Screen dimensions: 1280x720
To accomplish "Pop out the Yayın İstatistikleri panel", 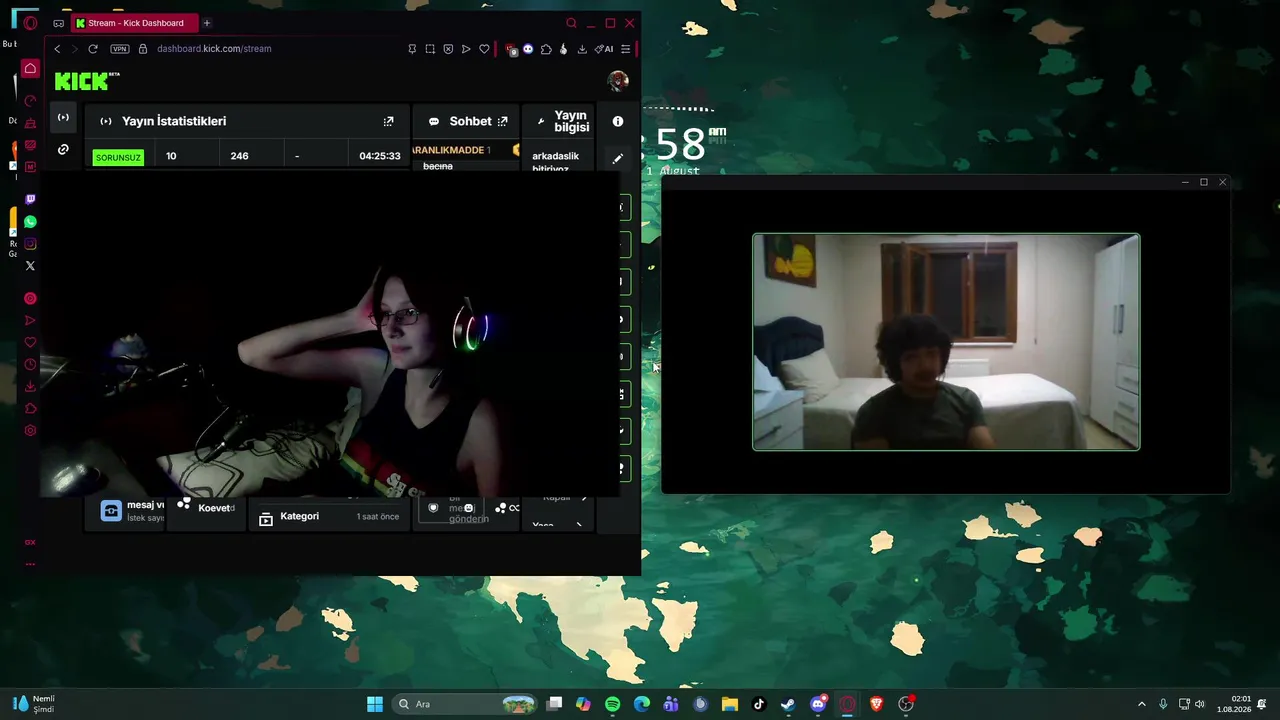I will (388, 121).
